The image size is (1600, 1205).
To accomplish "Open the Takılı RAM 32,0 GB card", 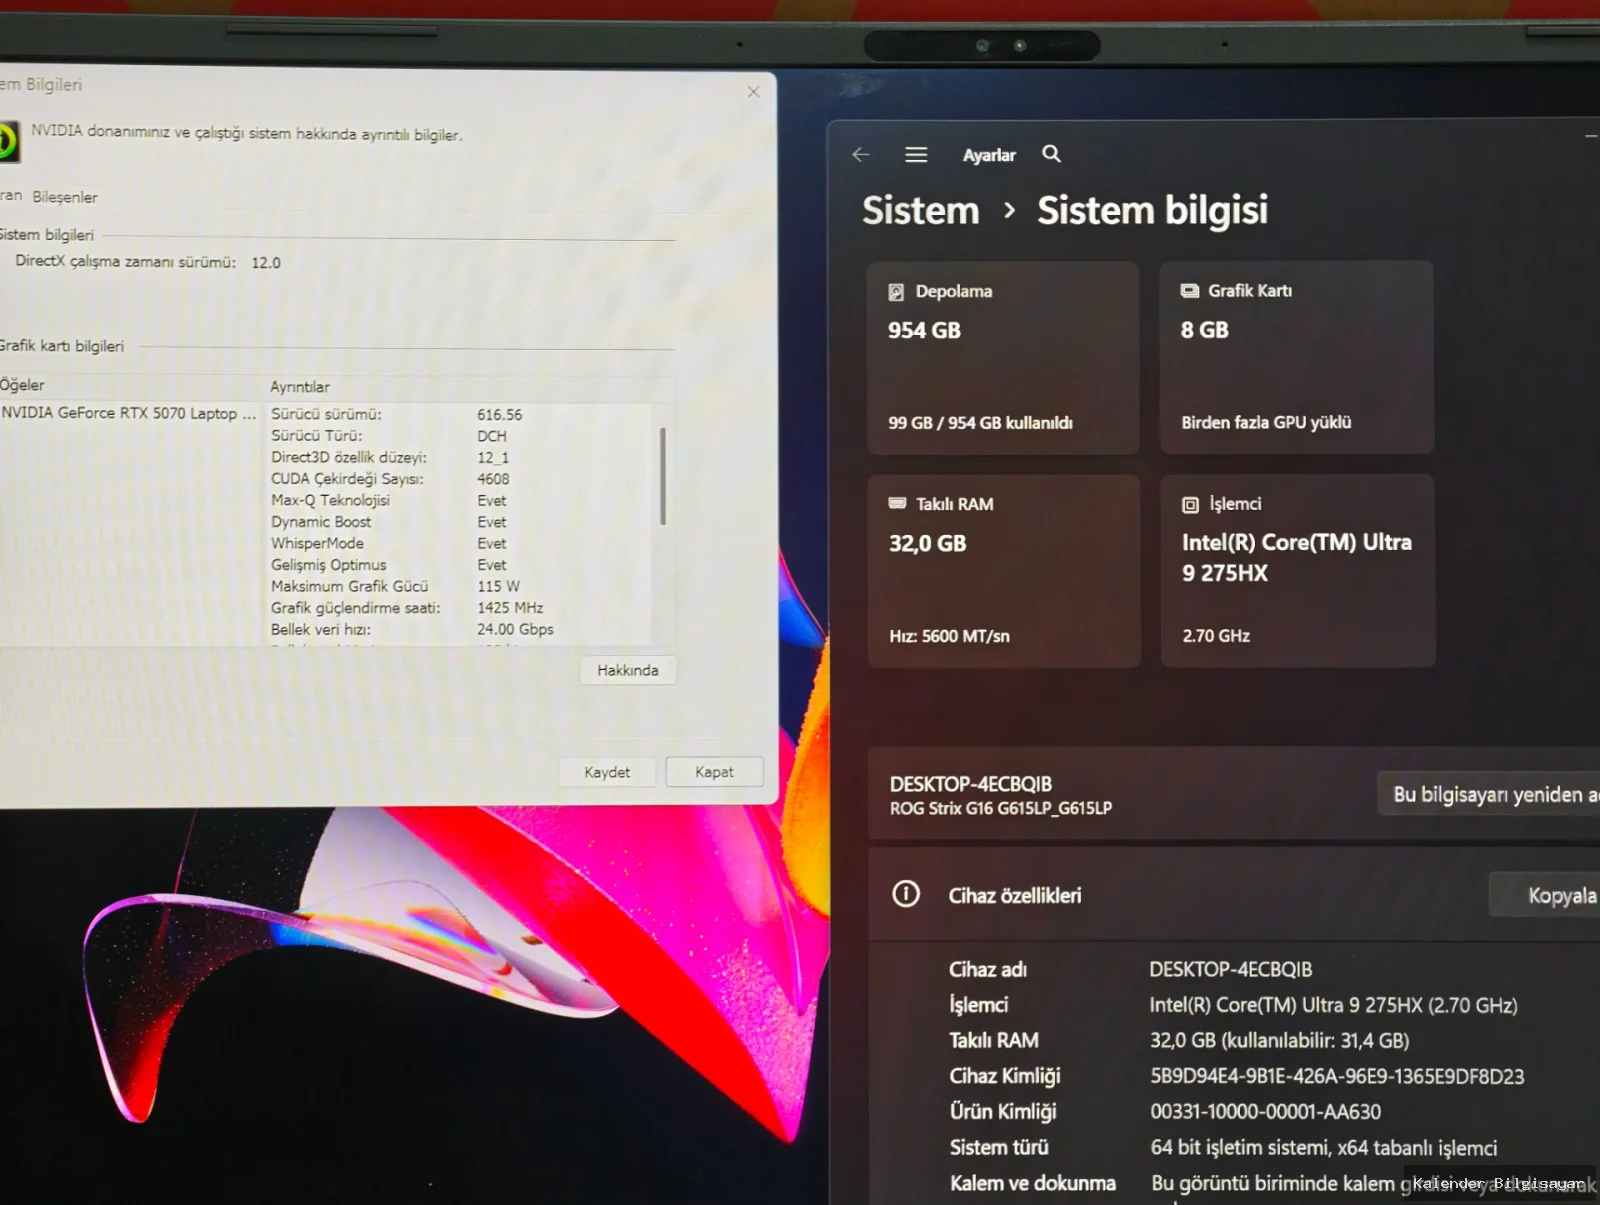I will click(x=1003, y=570).
